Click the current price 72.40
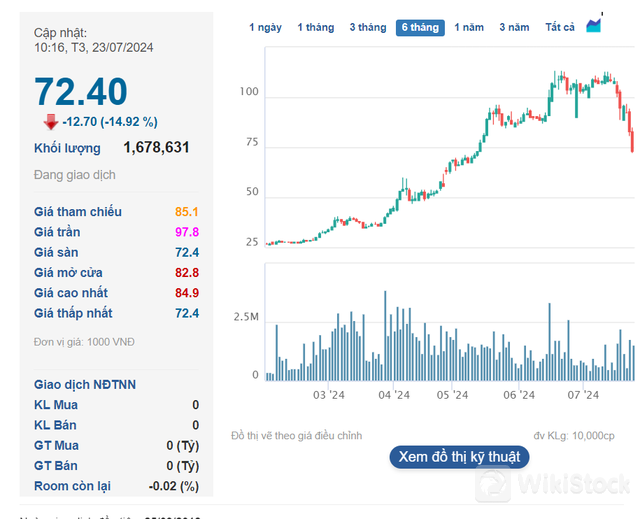 [81, 92]
